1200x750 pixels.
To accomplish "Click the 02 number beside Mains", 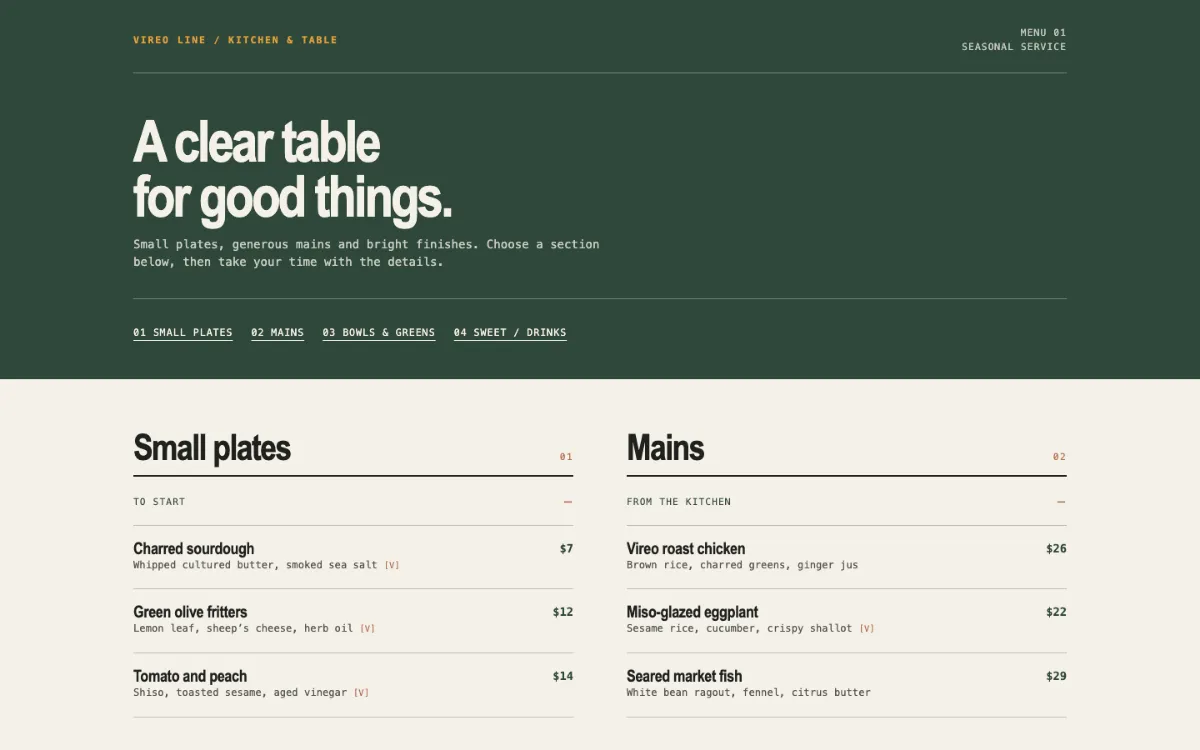I will pos(1059,457).
